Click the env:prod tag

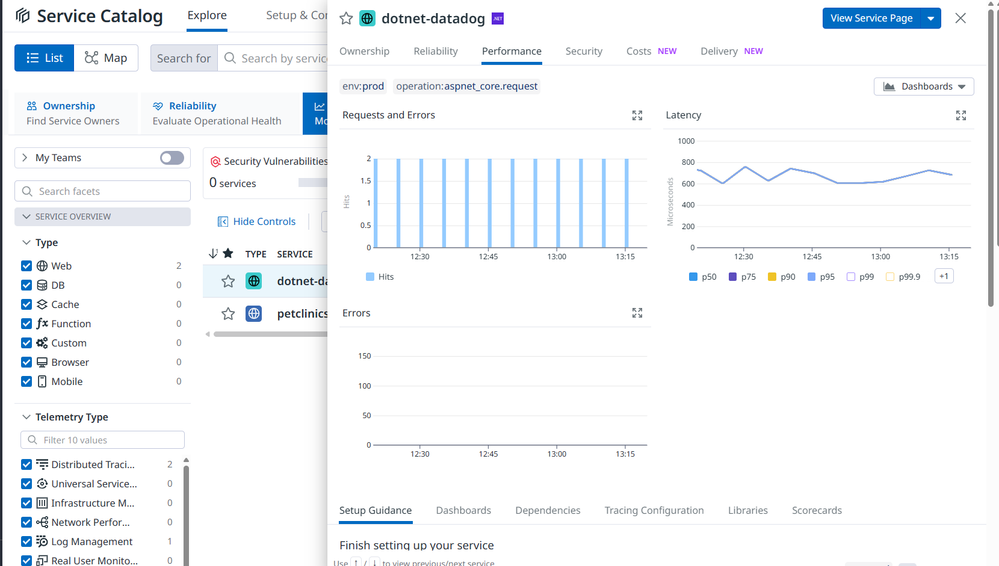363,86
